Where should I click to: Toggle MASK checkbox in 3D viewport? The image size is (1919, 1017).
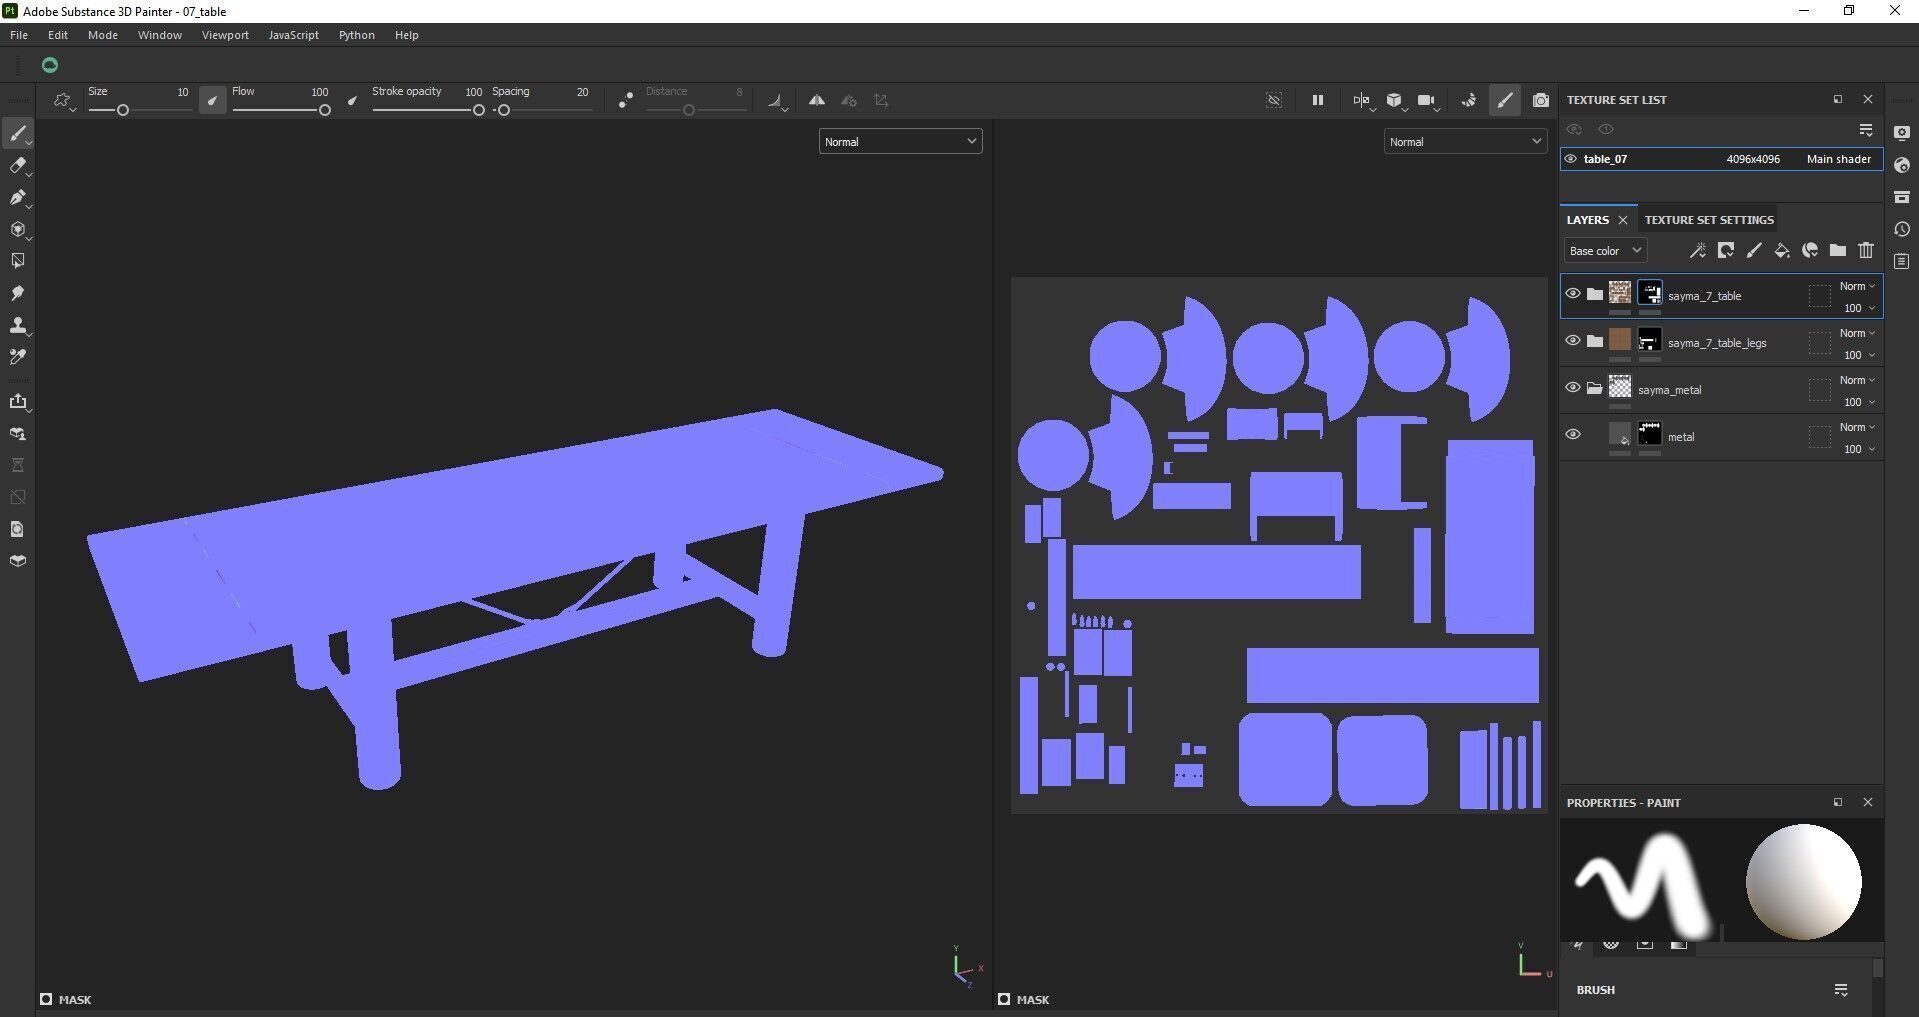tap(46, 999)
